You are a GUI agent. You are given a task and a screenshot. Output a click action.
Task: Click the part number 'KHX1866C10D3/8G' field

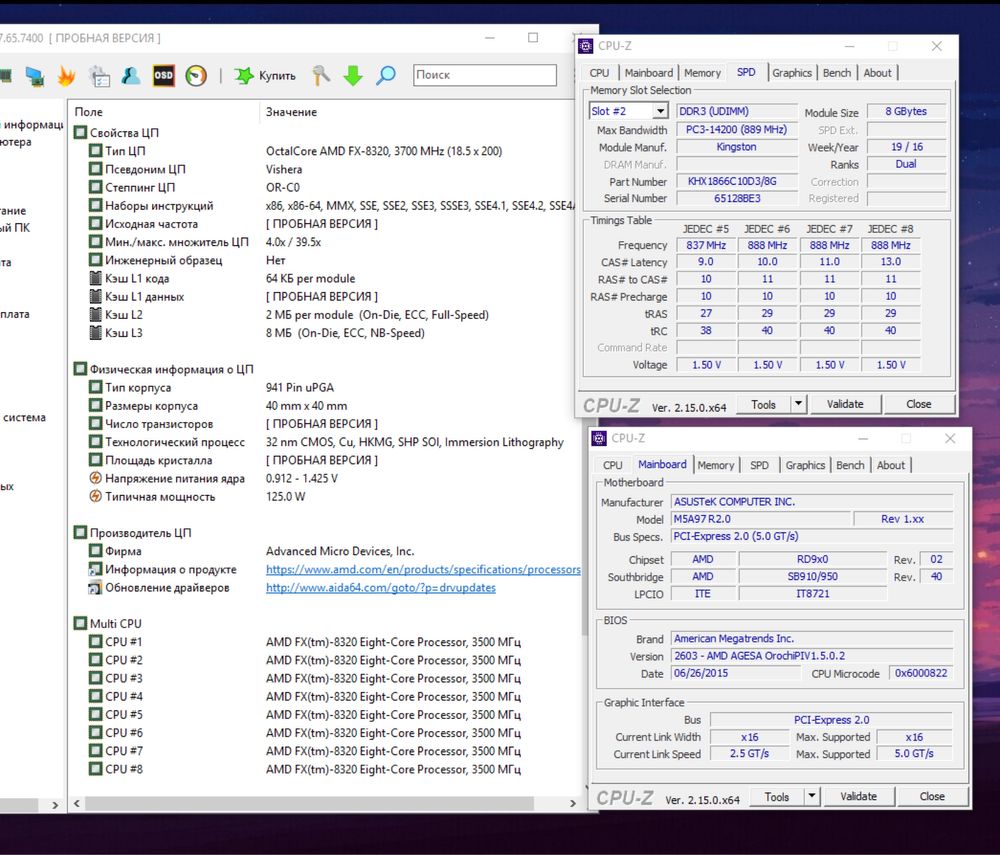click(x=737, y=182)
